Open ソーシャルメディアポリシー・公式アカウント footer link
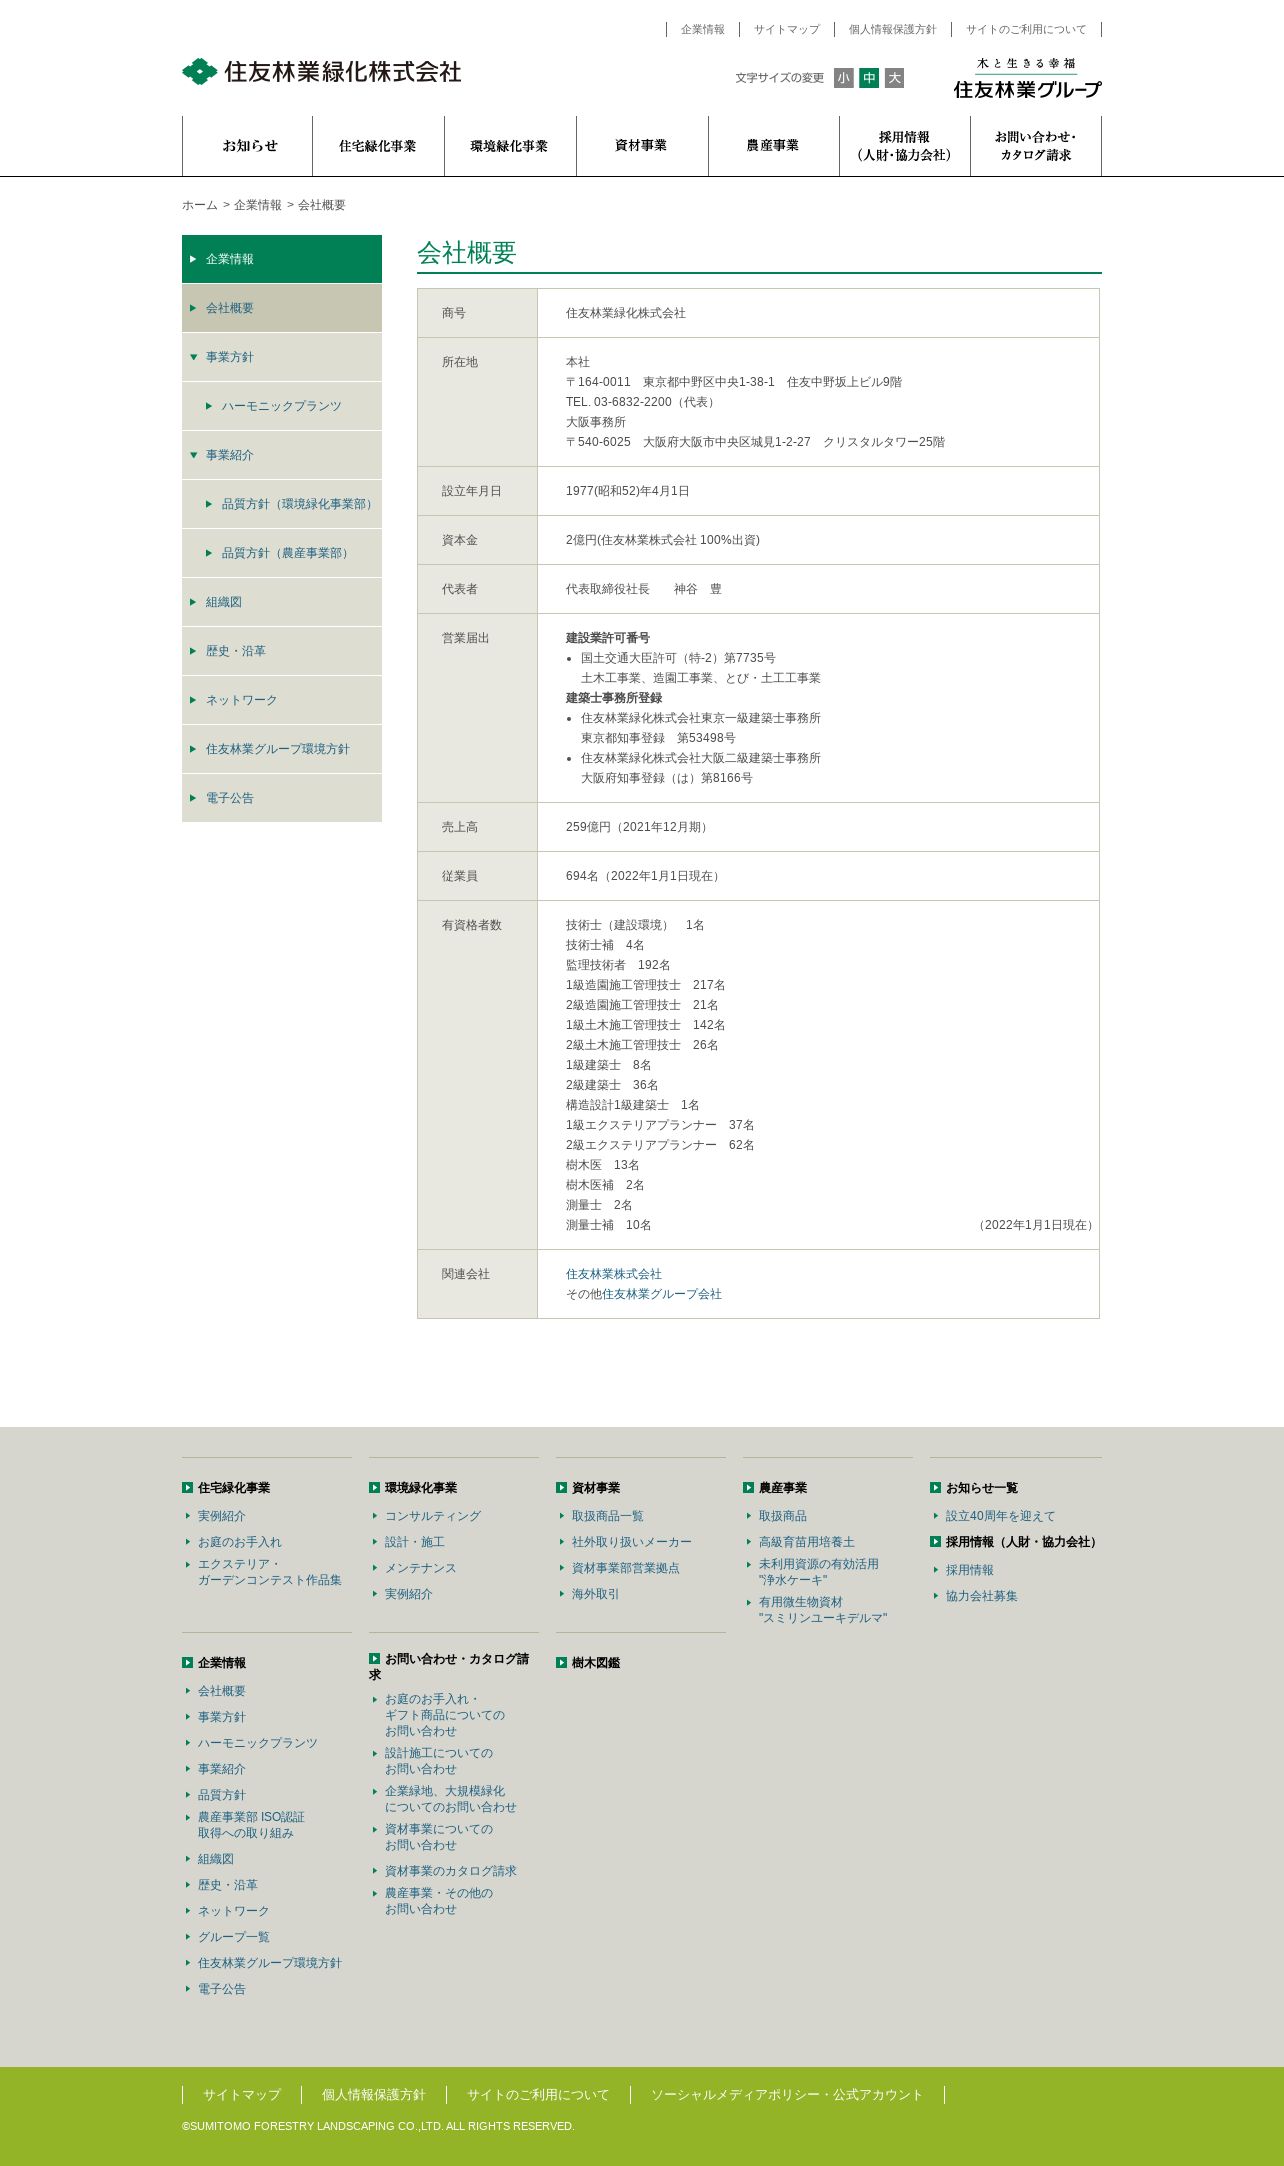The width and height of the screenshot is (1284, 2166). point(787,2095)
